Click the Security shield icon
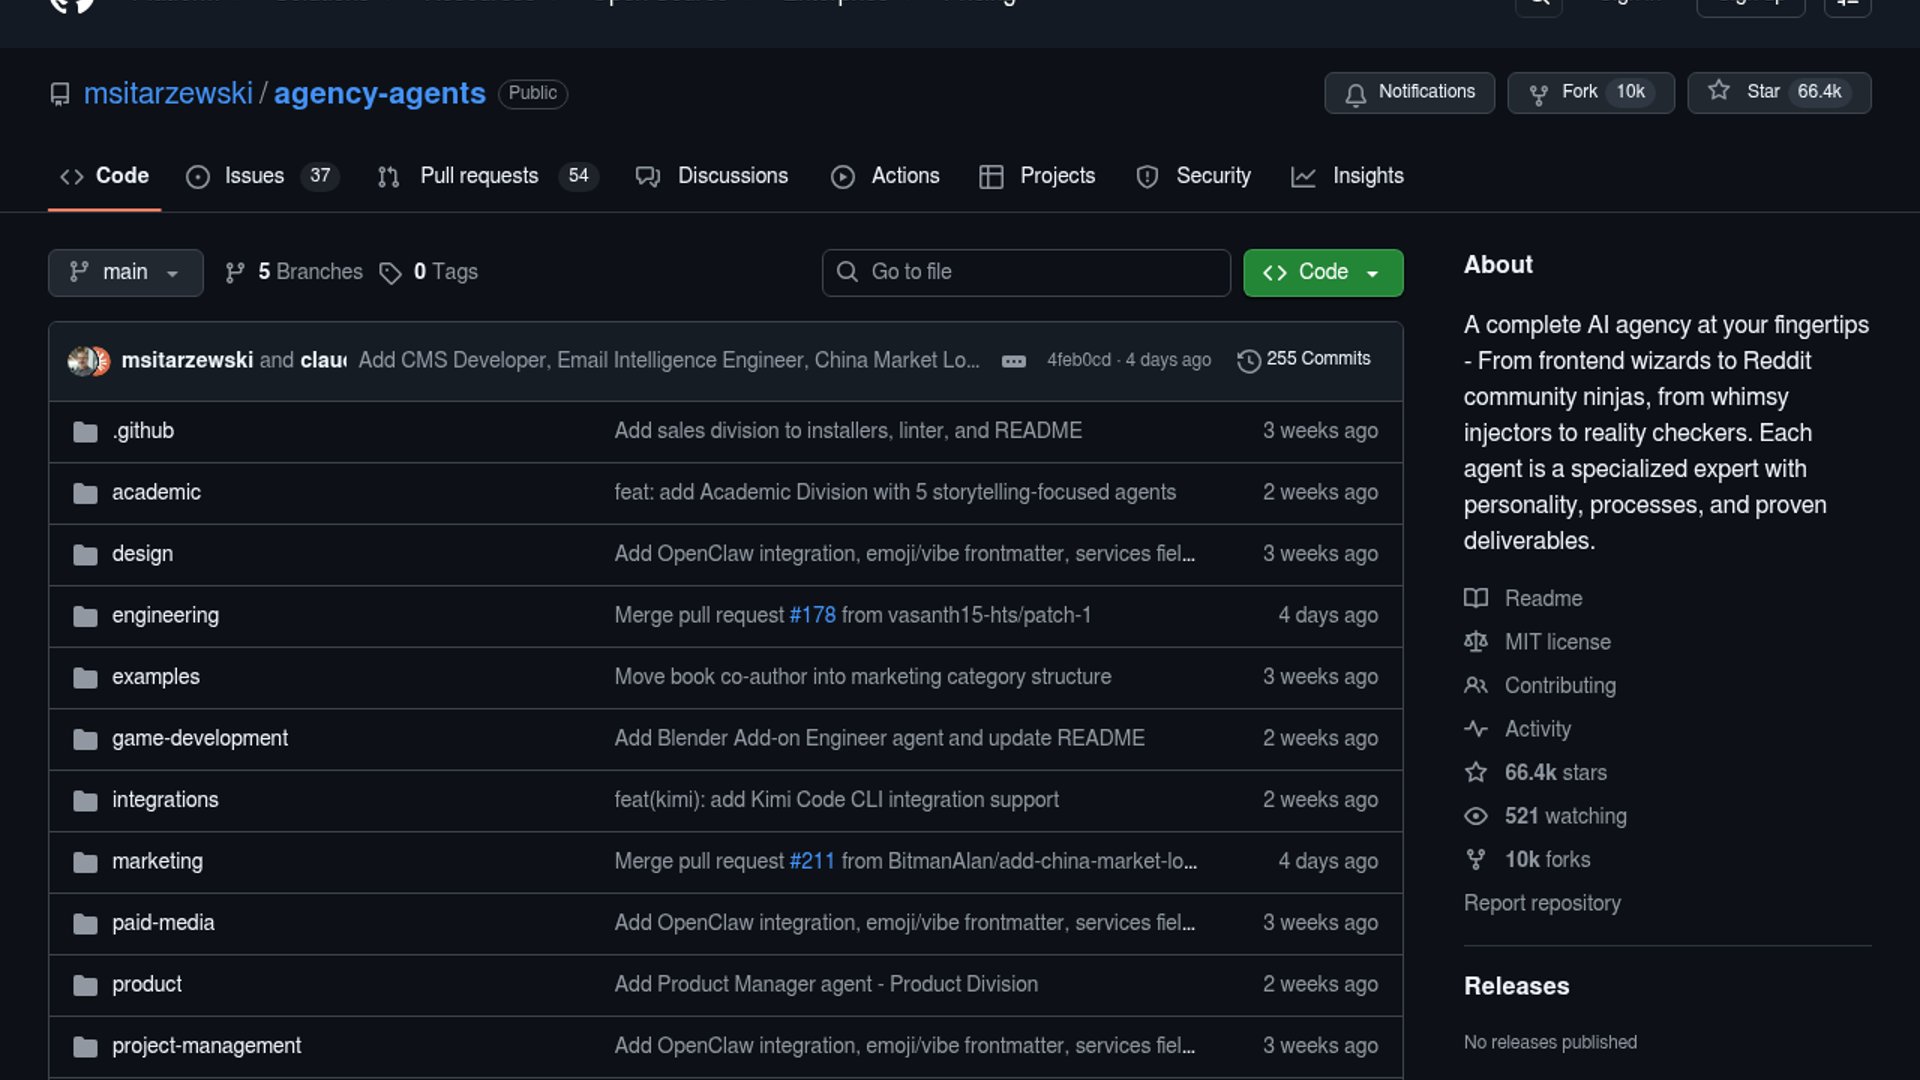 [x=1147, y=177]
